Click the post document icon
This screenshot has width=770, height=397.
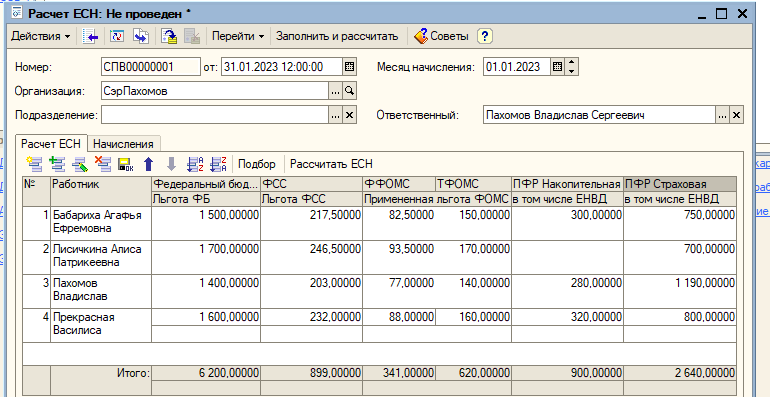[169, 36]
